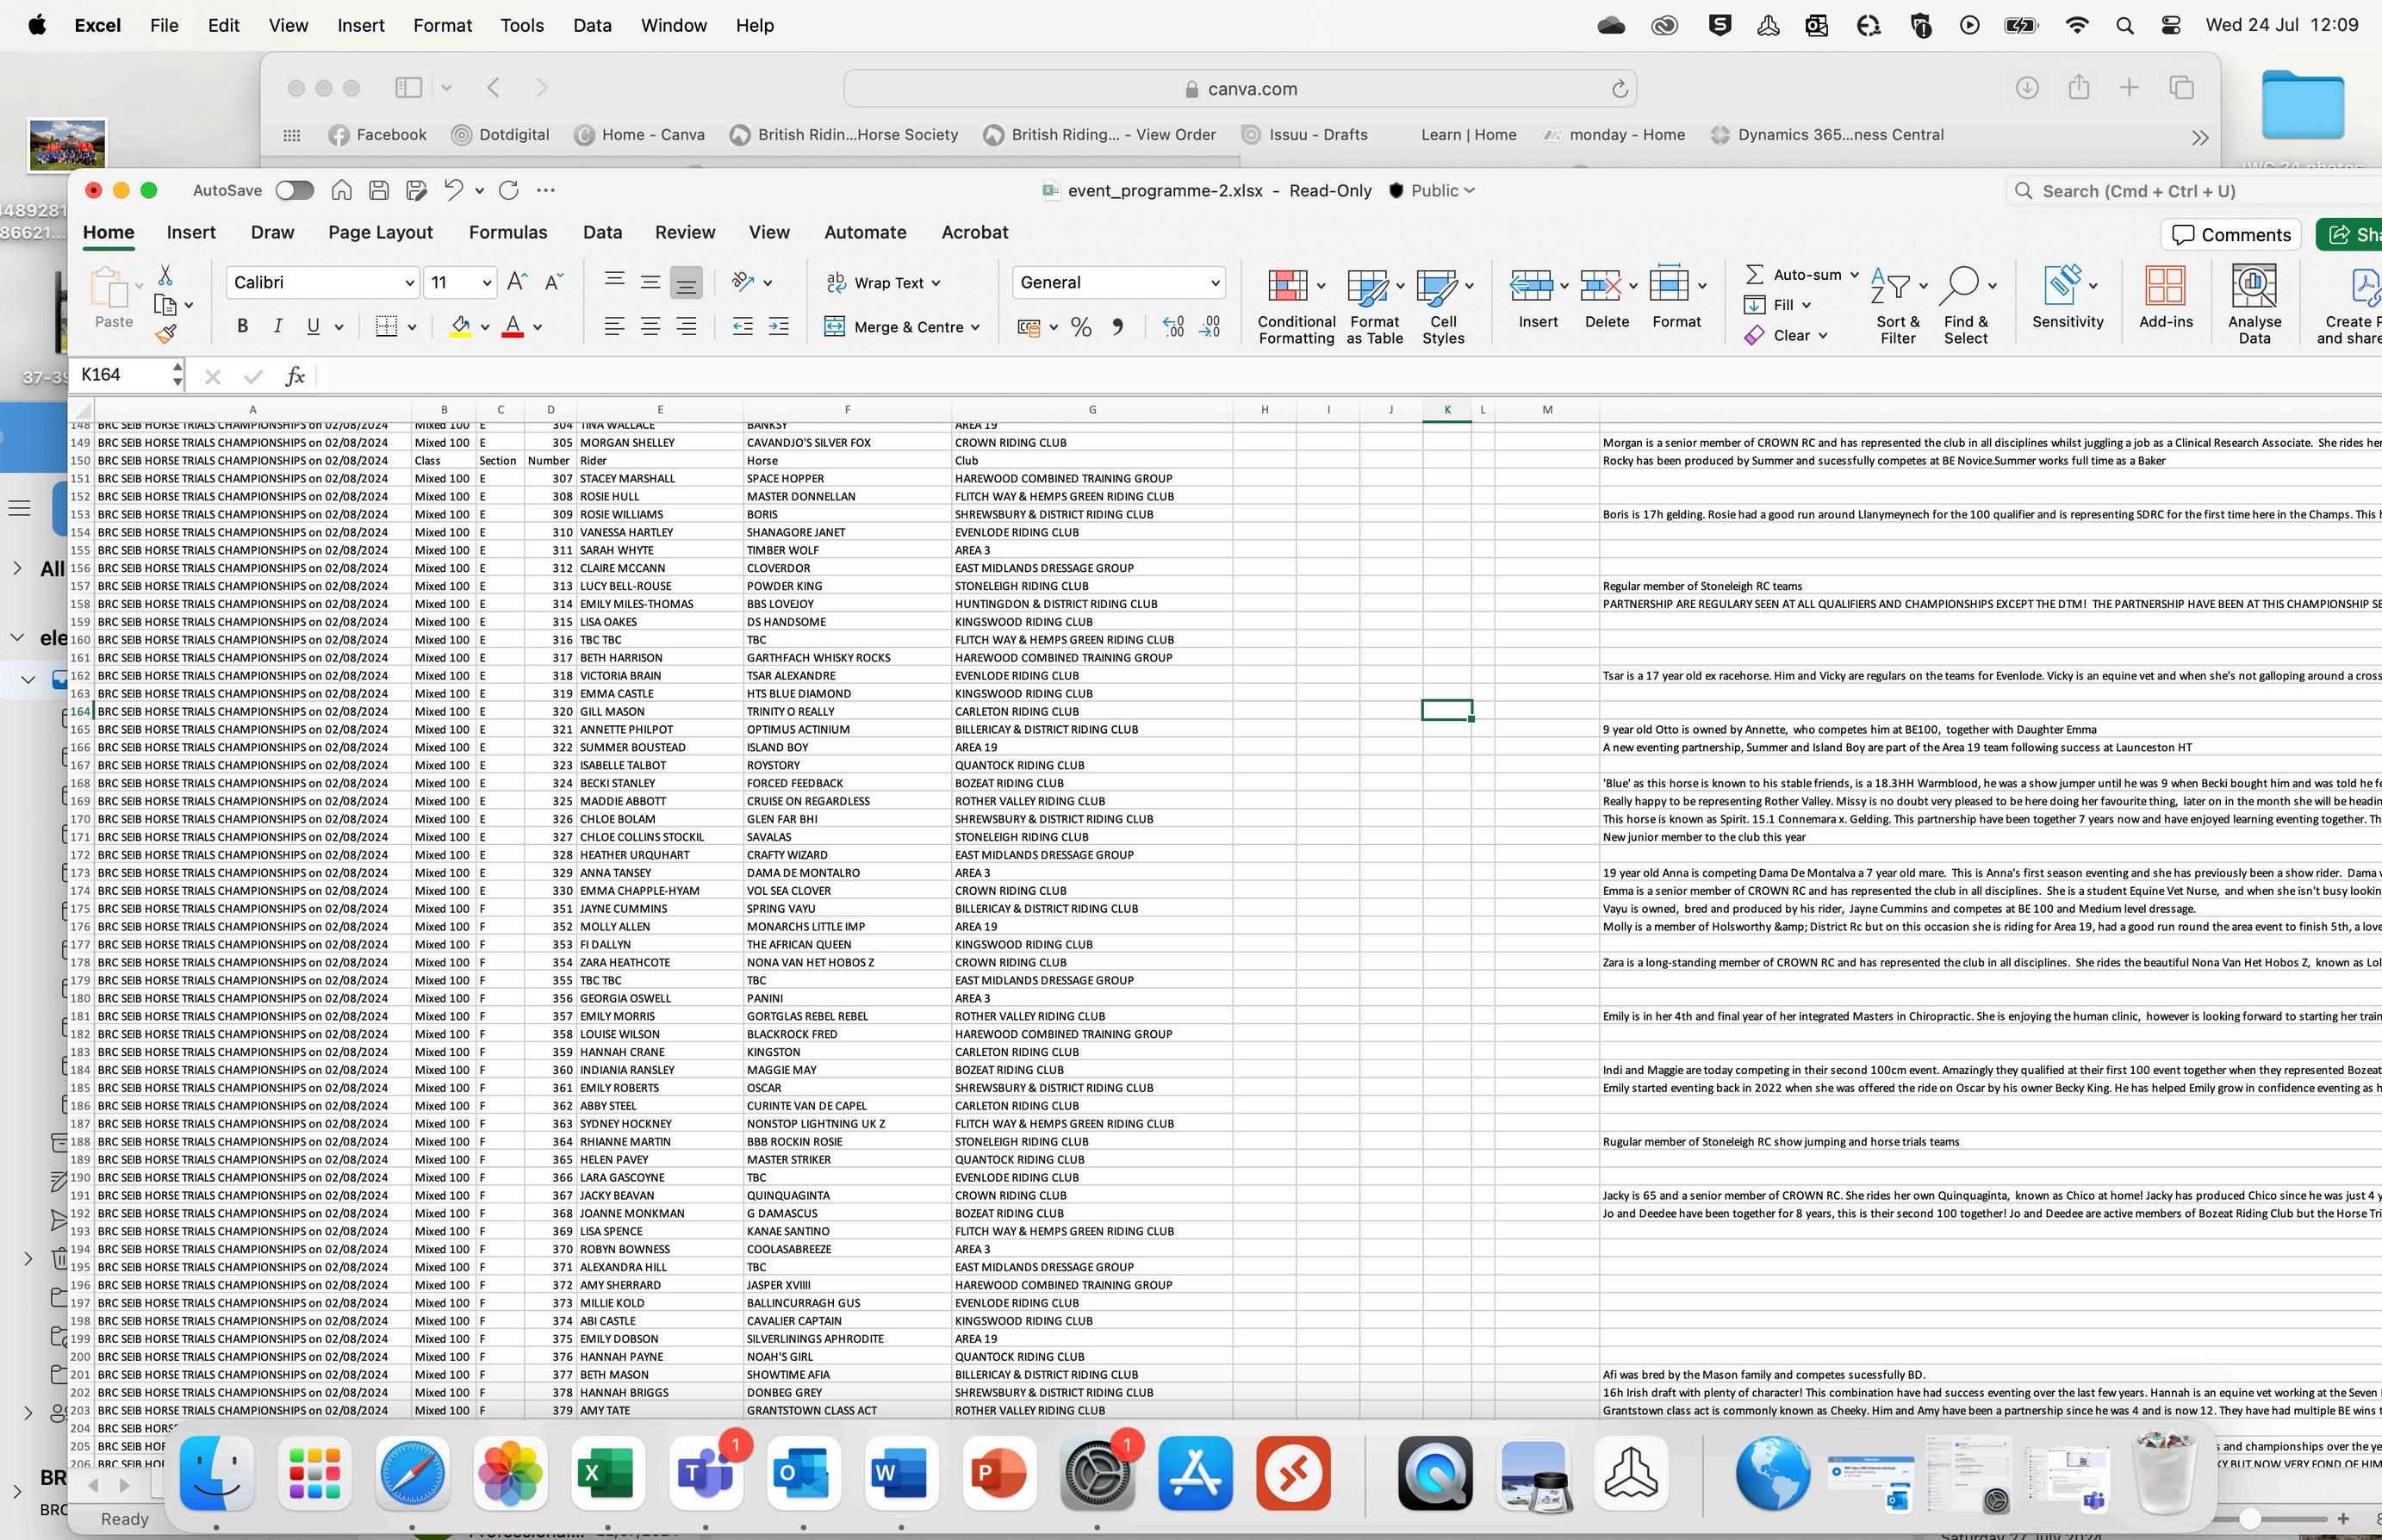The width and height of the screenshot is (2382, 1540).
Task: Increase decimal places icon
Action: 1173,327
